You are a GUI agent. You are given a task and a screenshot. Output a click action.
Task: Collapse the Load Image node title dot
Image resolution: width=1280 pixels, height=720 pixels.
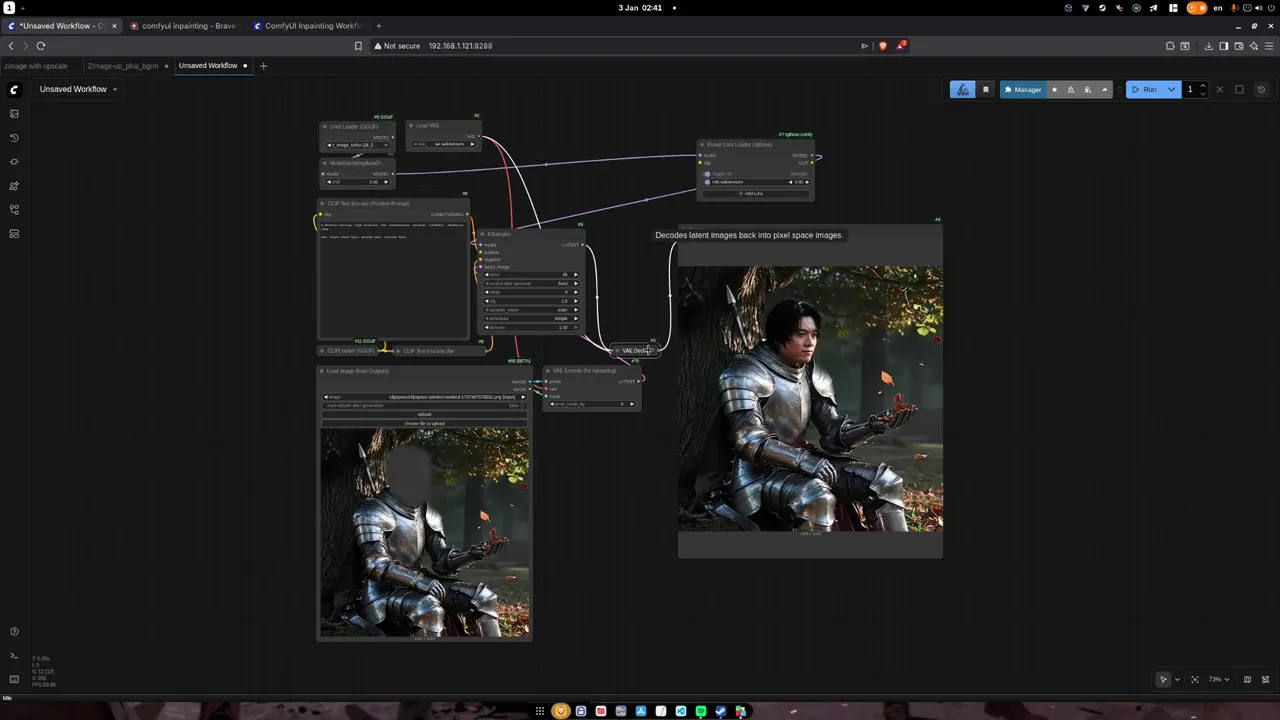pos(322,371)
